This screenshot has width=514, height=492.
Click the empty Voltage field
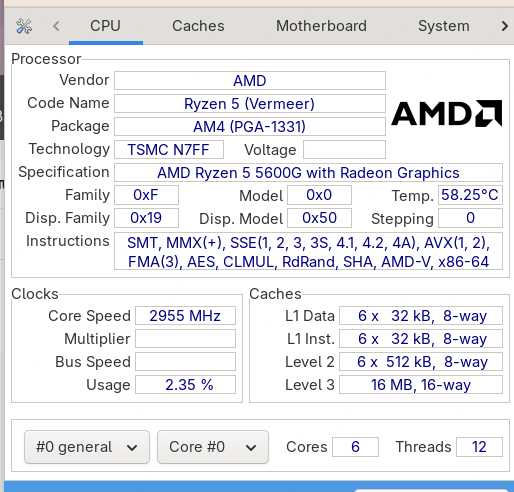coord(344,150)
